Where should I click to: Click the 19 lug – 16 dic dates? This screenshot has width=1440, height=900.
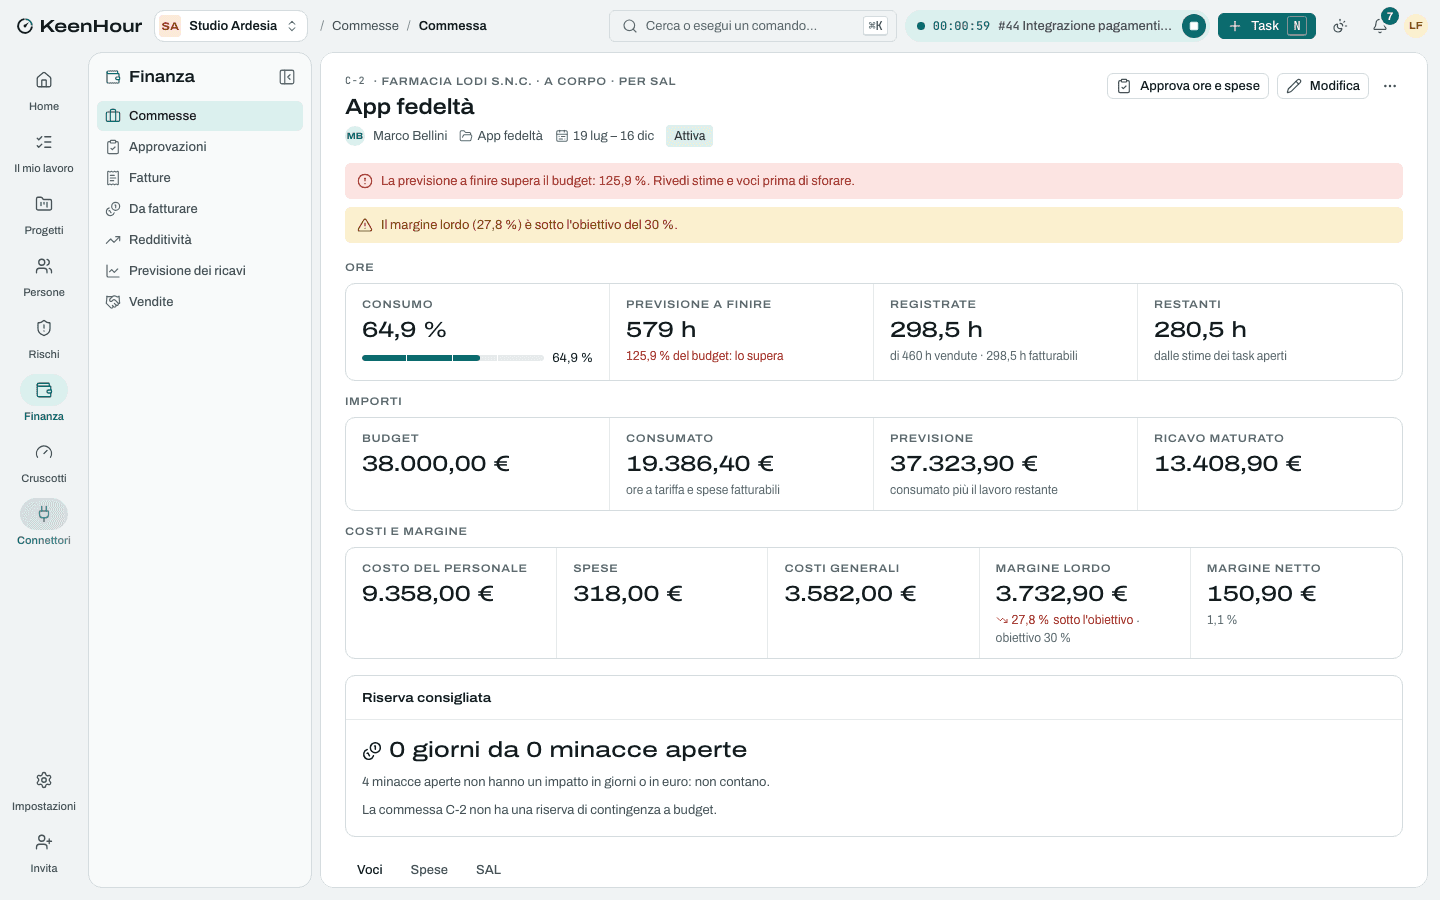tap(605, 136)
